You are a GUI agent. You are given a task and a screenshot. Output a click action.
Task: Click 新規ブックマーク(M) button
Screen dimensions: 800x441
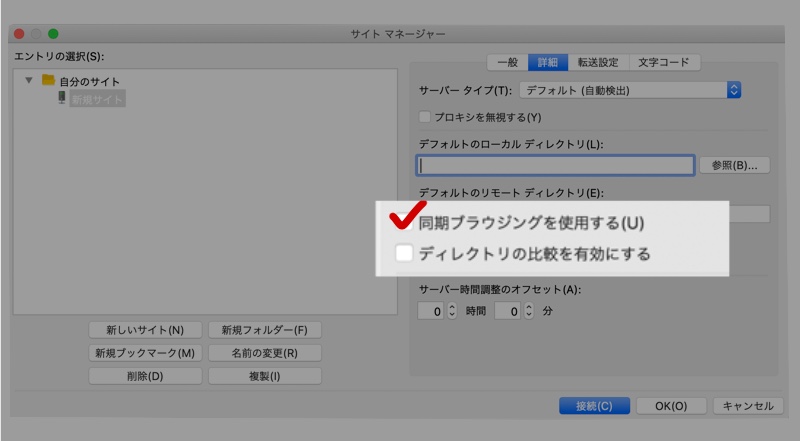[145, 353]
